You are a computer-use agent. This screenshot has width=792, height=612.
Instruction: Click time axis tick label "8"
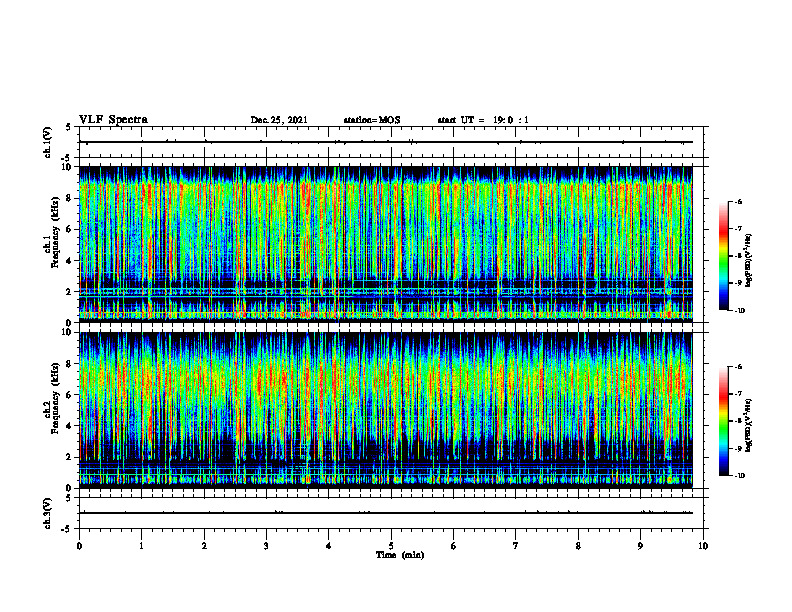tap(578, 546)
